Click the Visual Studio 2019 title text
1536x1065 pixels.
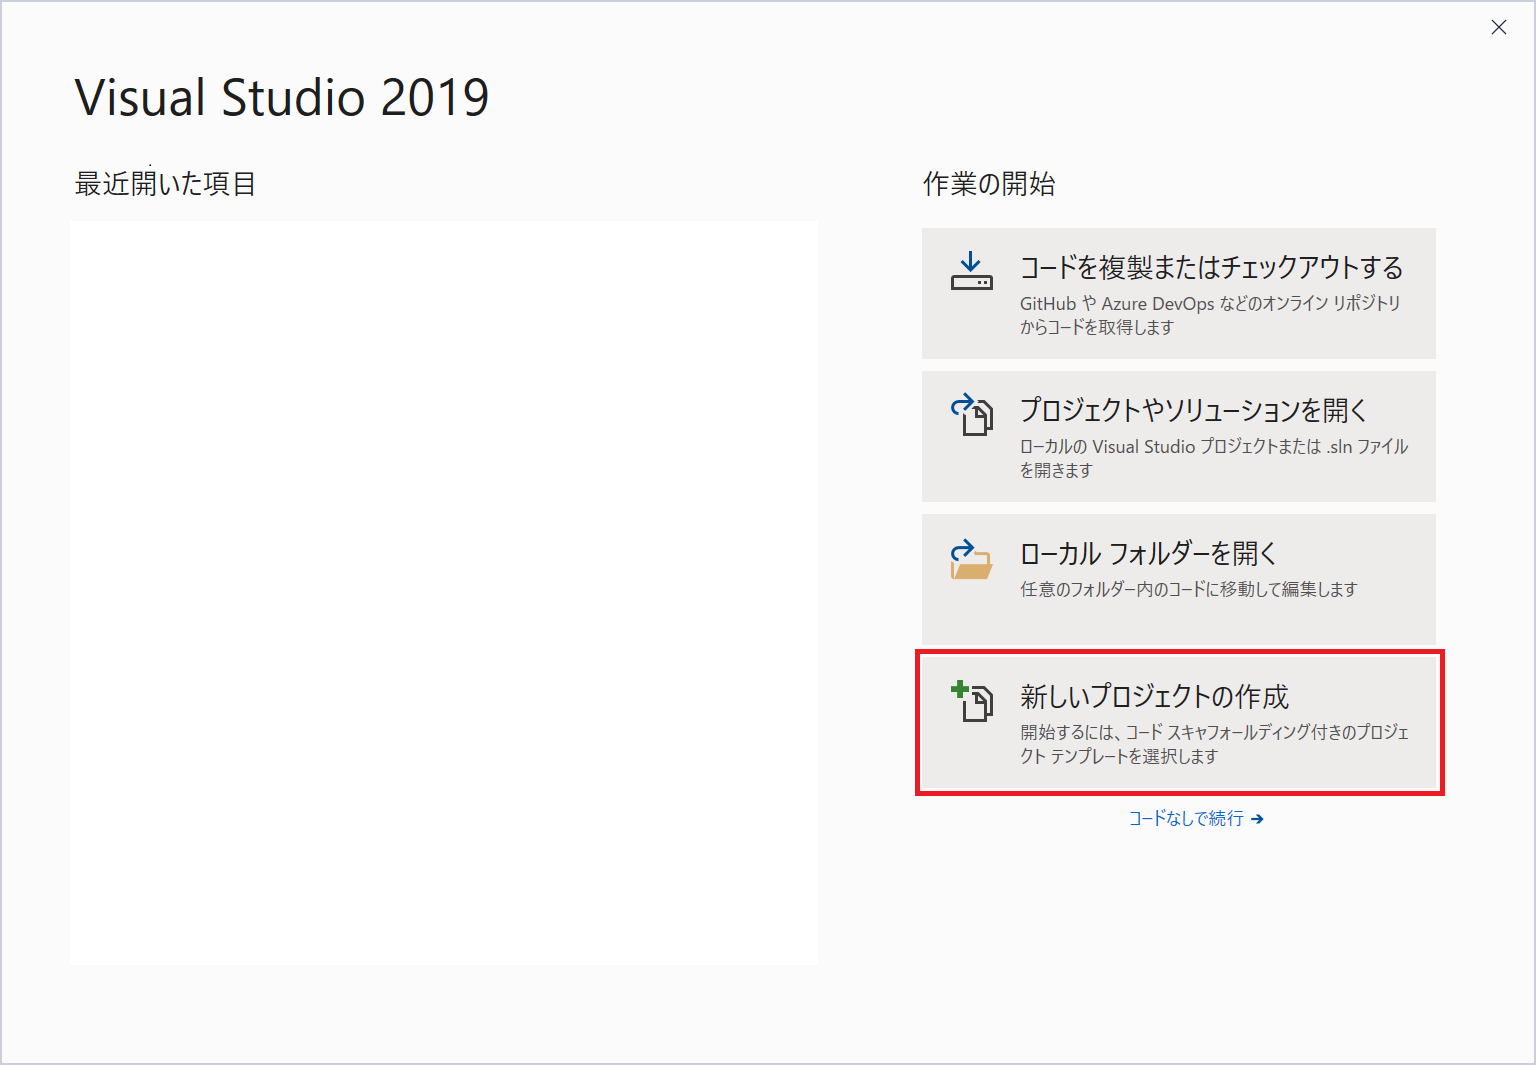click(282, 98)
